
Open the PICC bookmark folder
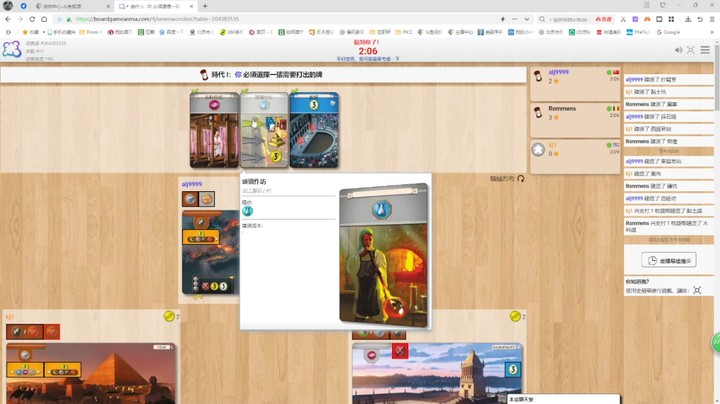click(x=404, y=32)
